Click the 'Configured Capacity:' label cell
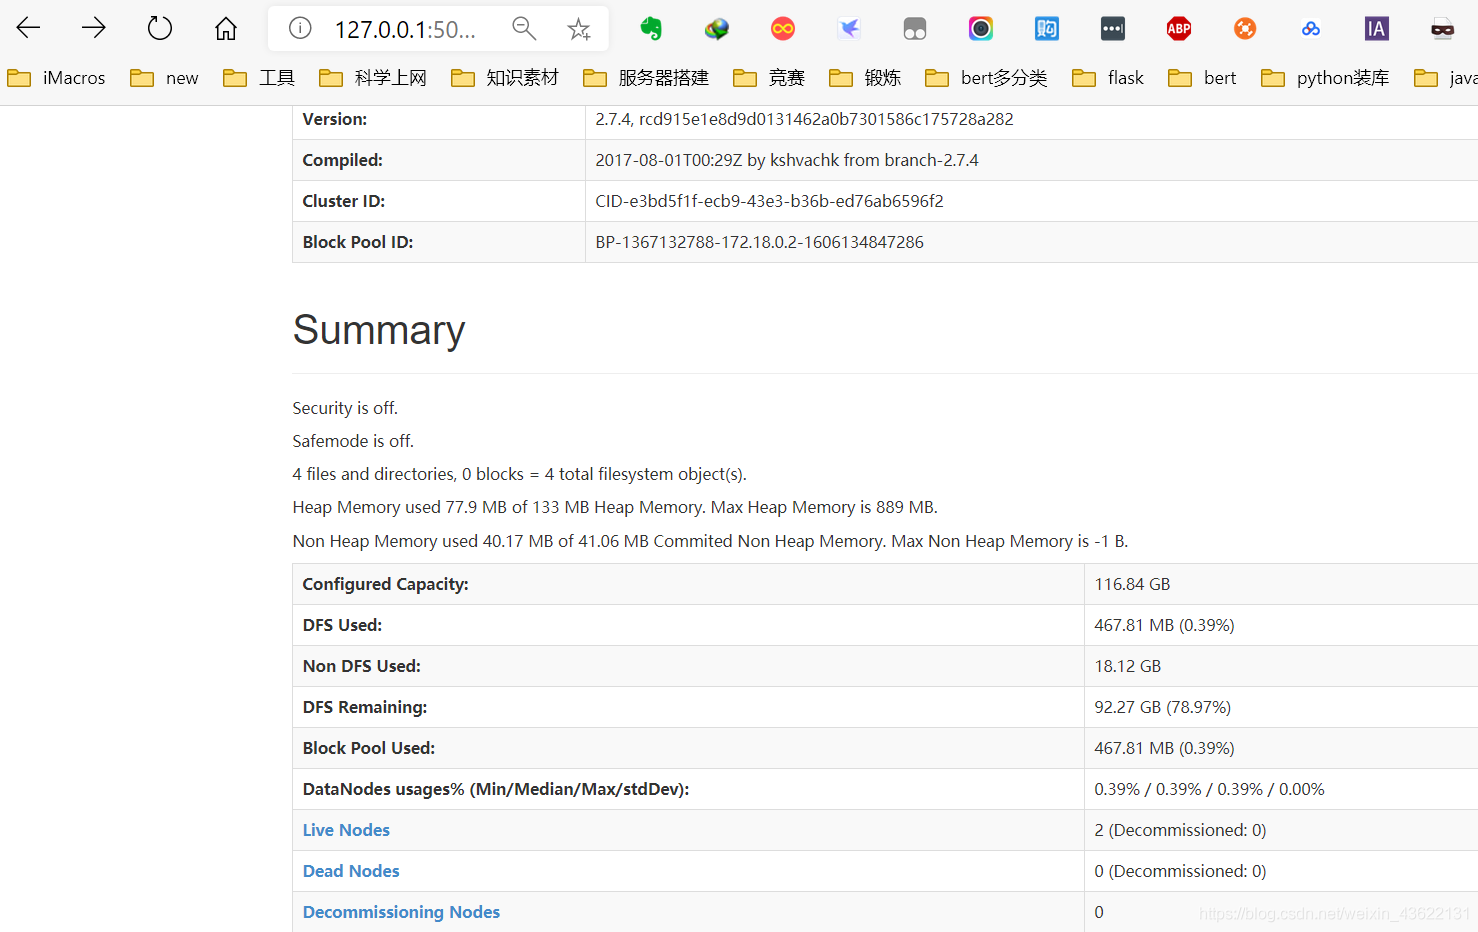This screenshot has height=932, width=1478. (688, 584)
